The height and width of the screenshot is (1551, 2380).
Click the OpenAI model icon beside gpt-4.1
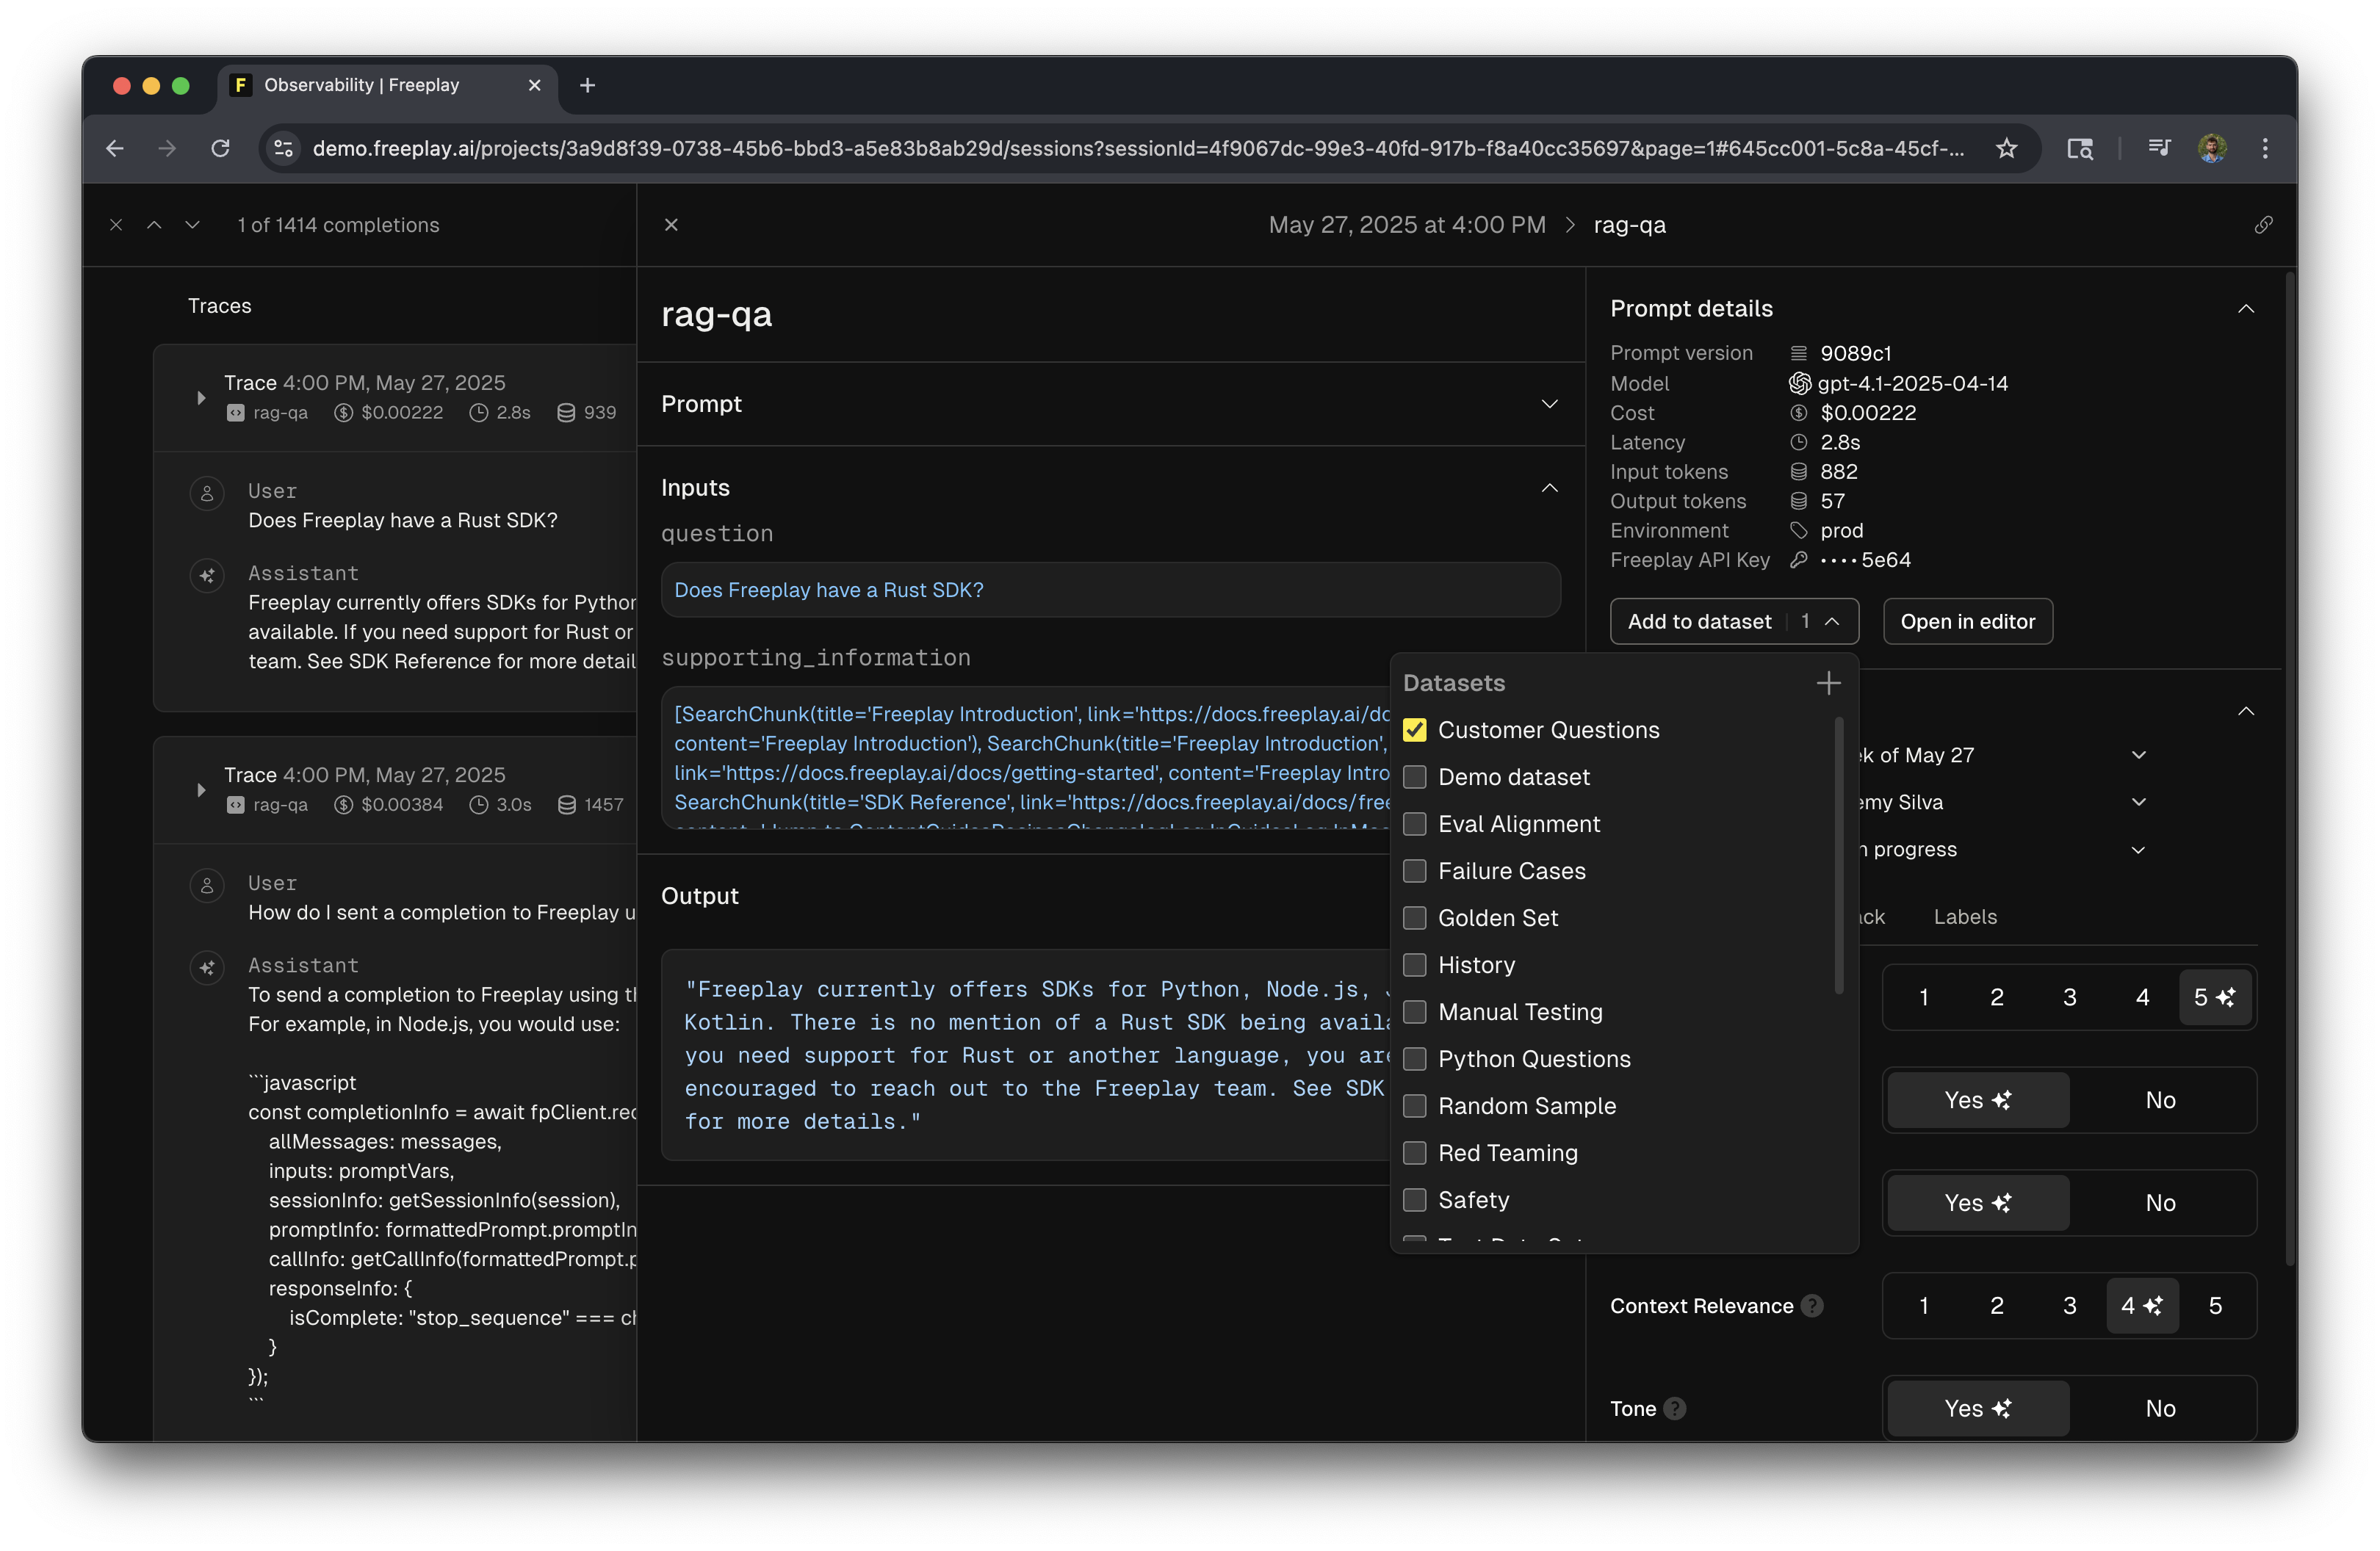click(1799, 383)
